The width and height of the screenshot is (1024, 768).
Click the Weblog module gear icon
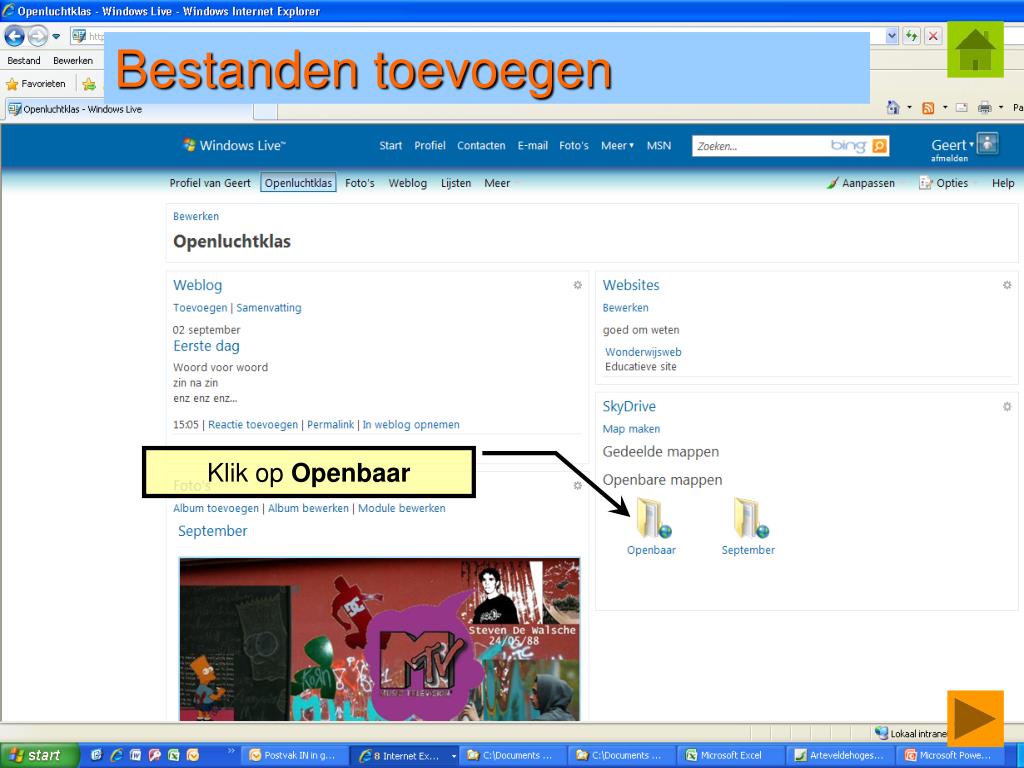[x=577, y=285]
